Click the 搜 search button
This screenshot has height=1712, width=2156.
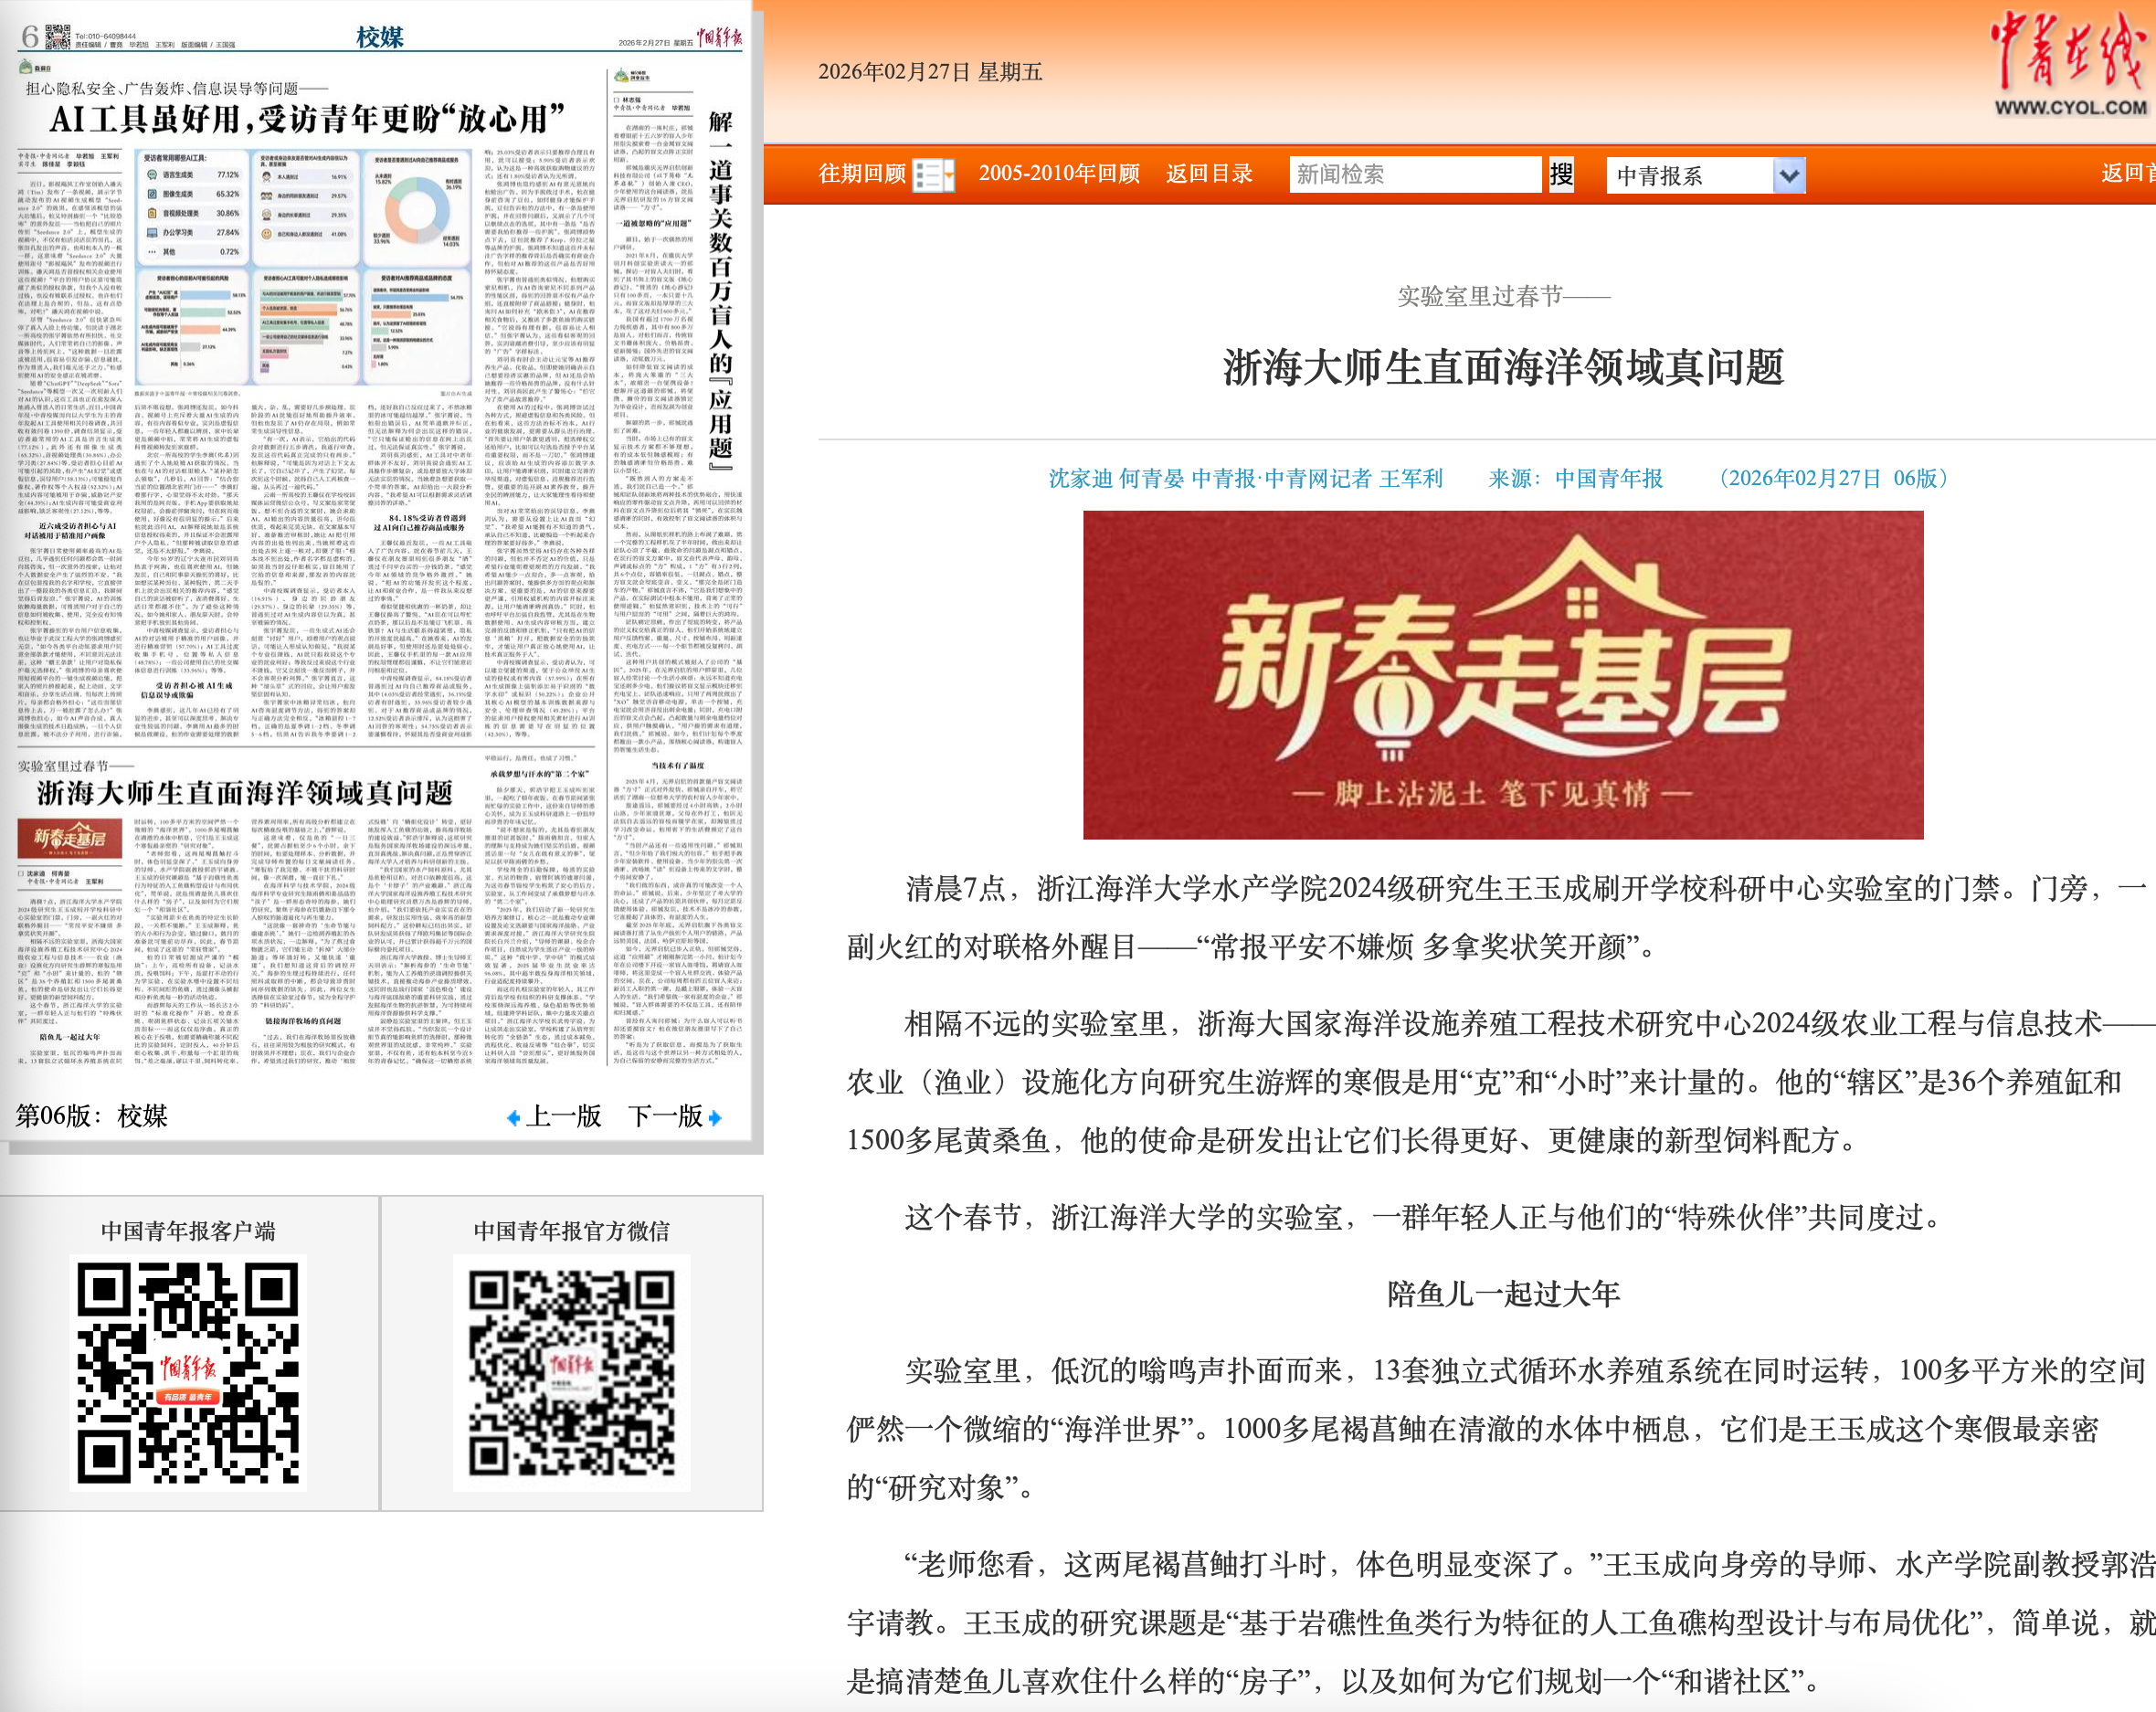click(1561, 174)
